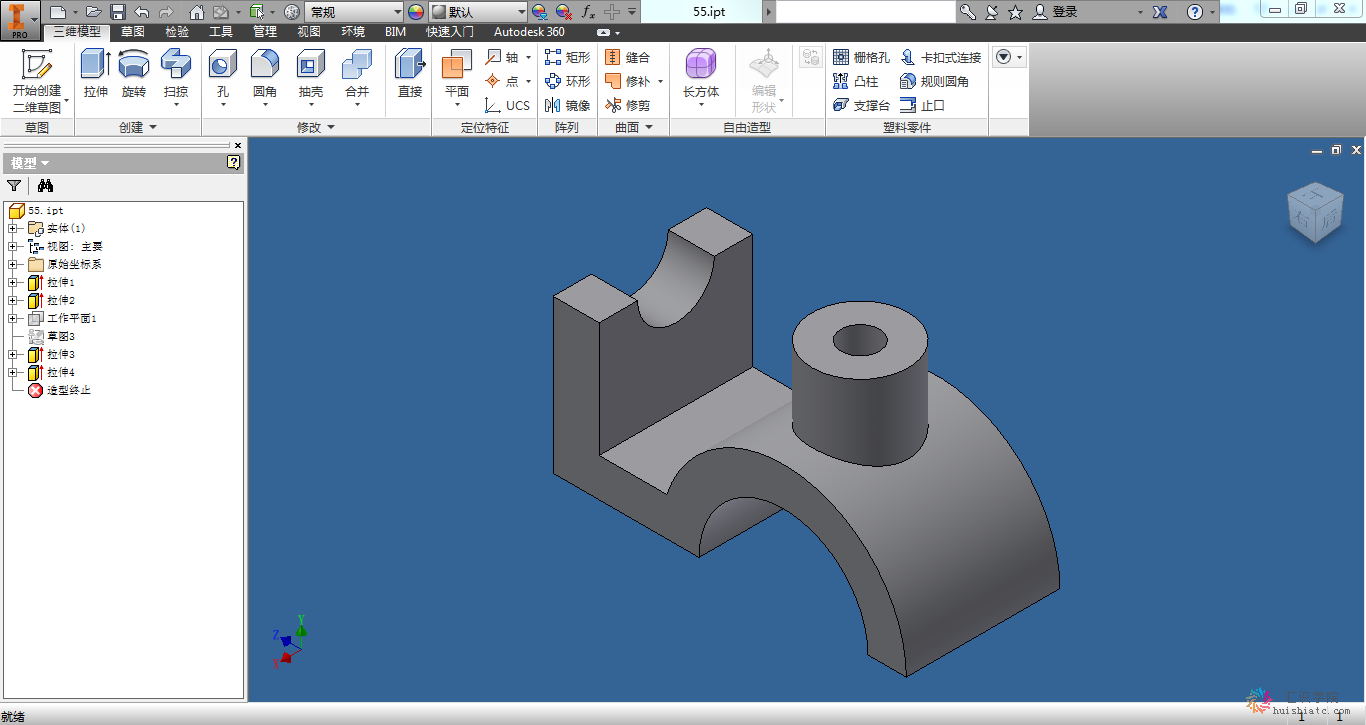This screenshot has width=1366, height=725.
Task: Open the 环境 ribbon tab
Action: pos(353,32)
